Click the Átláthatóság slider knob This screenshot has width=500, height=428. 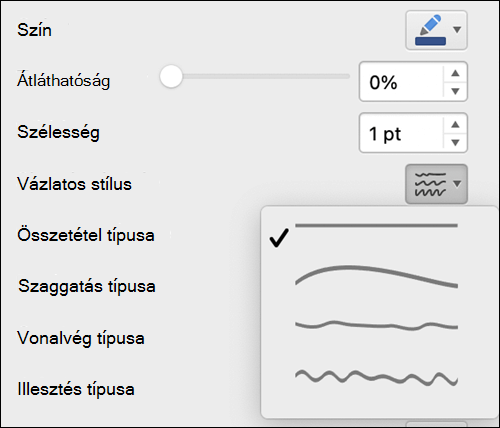(x=171, y=76)
